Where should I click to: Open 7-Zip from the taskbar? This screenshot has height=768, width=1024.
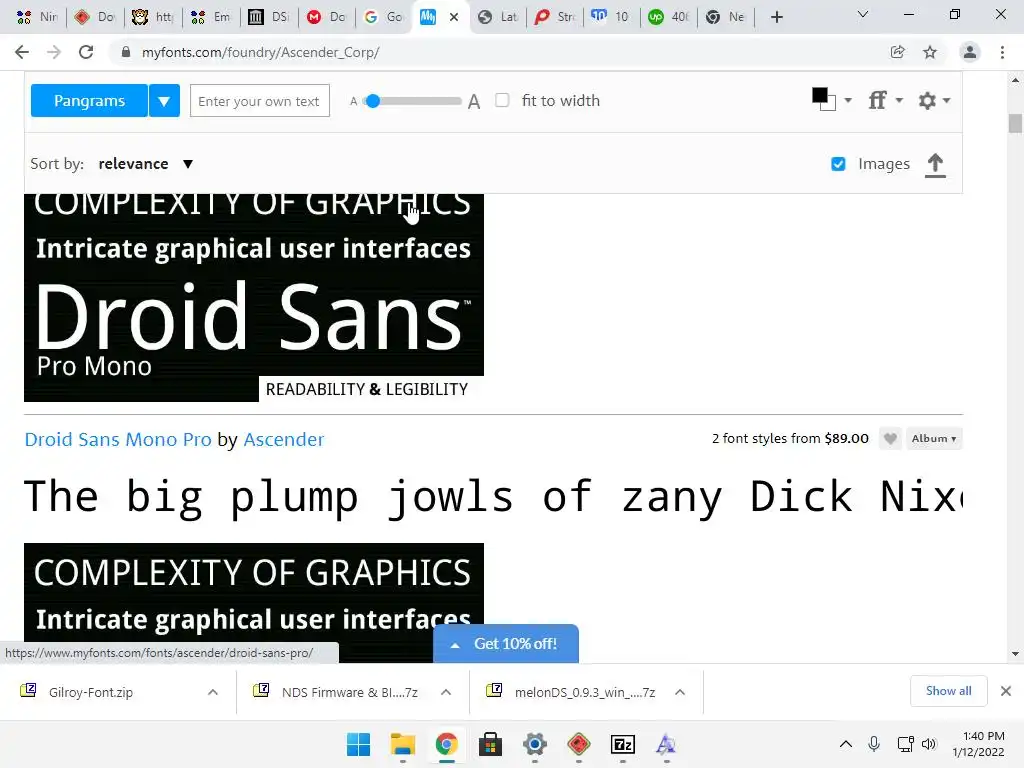[x=622, y=744]
